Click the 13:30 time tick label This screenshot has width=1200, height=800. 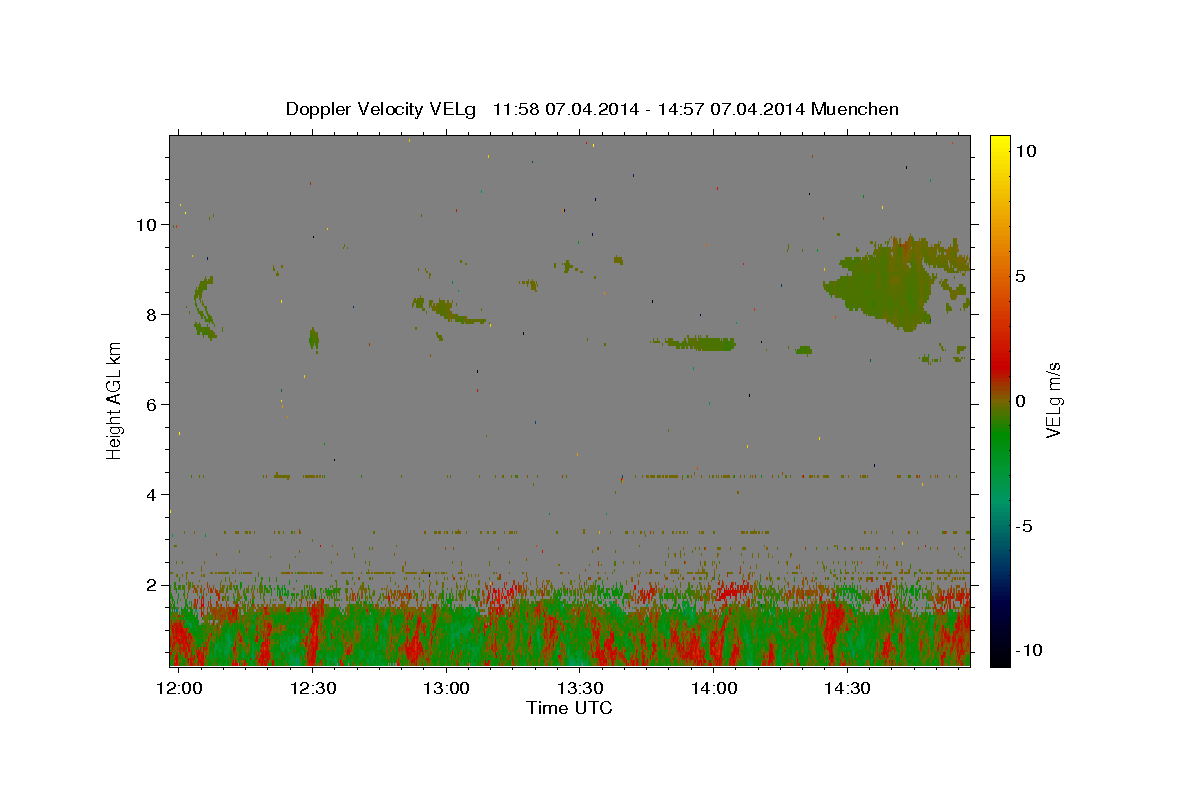click(580, 688)
